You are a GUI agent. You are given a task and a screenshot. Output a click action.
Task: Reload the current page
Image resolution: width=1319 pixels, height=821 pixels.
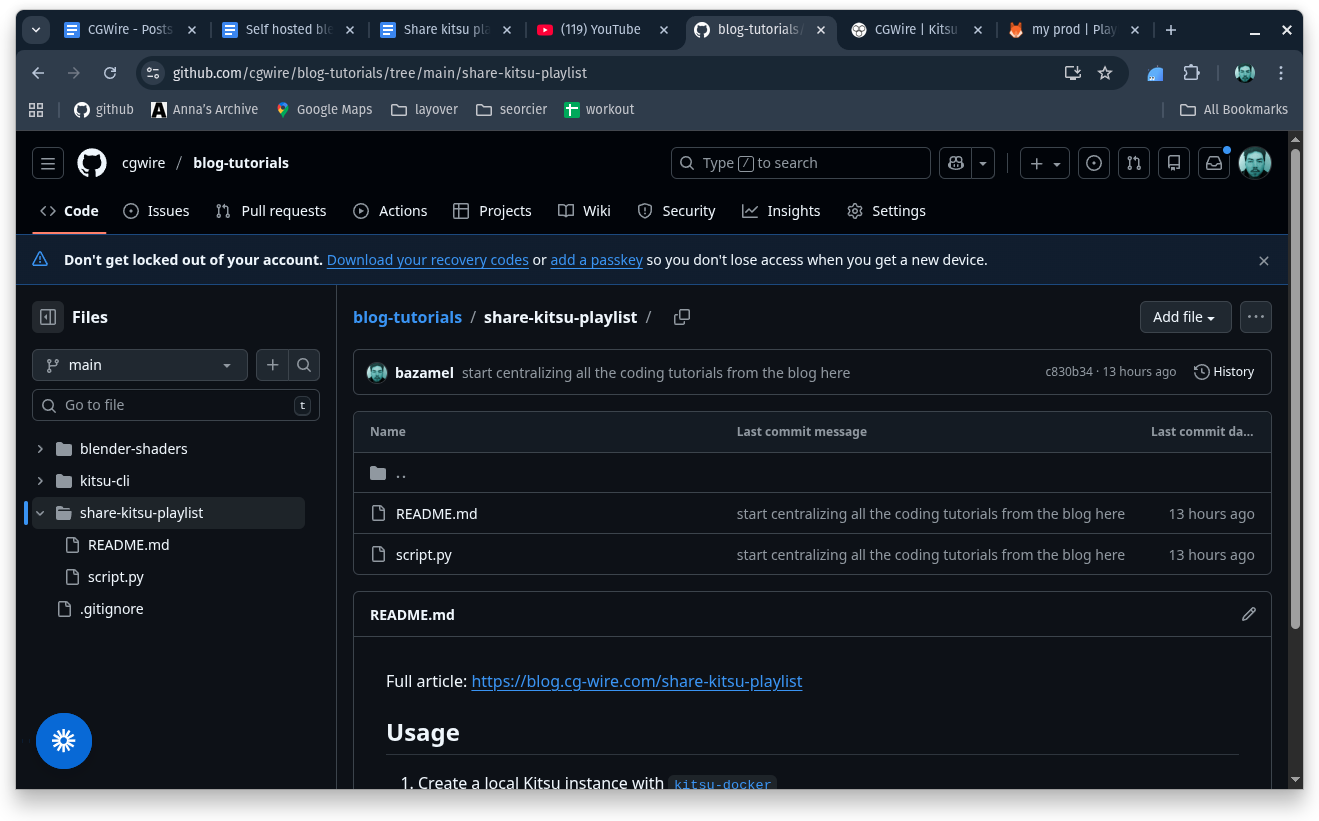110,73
